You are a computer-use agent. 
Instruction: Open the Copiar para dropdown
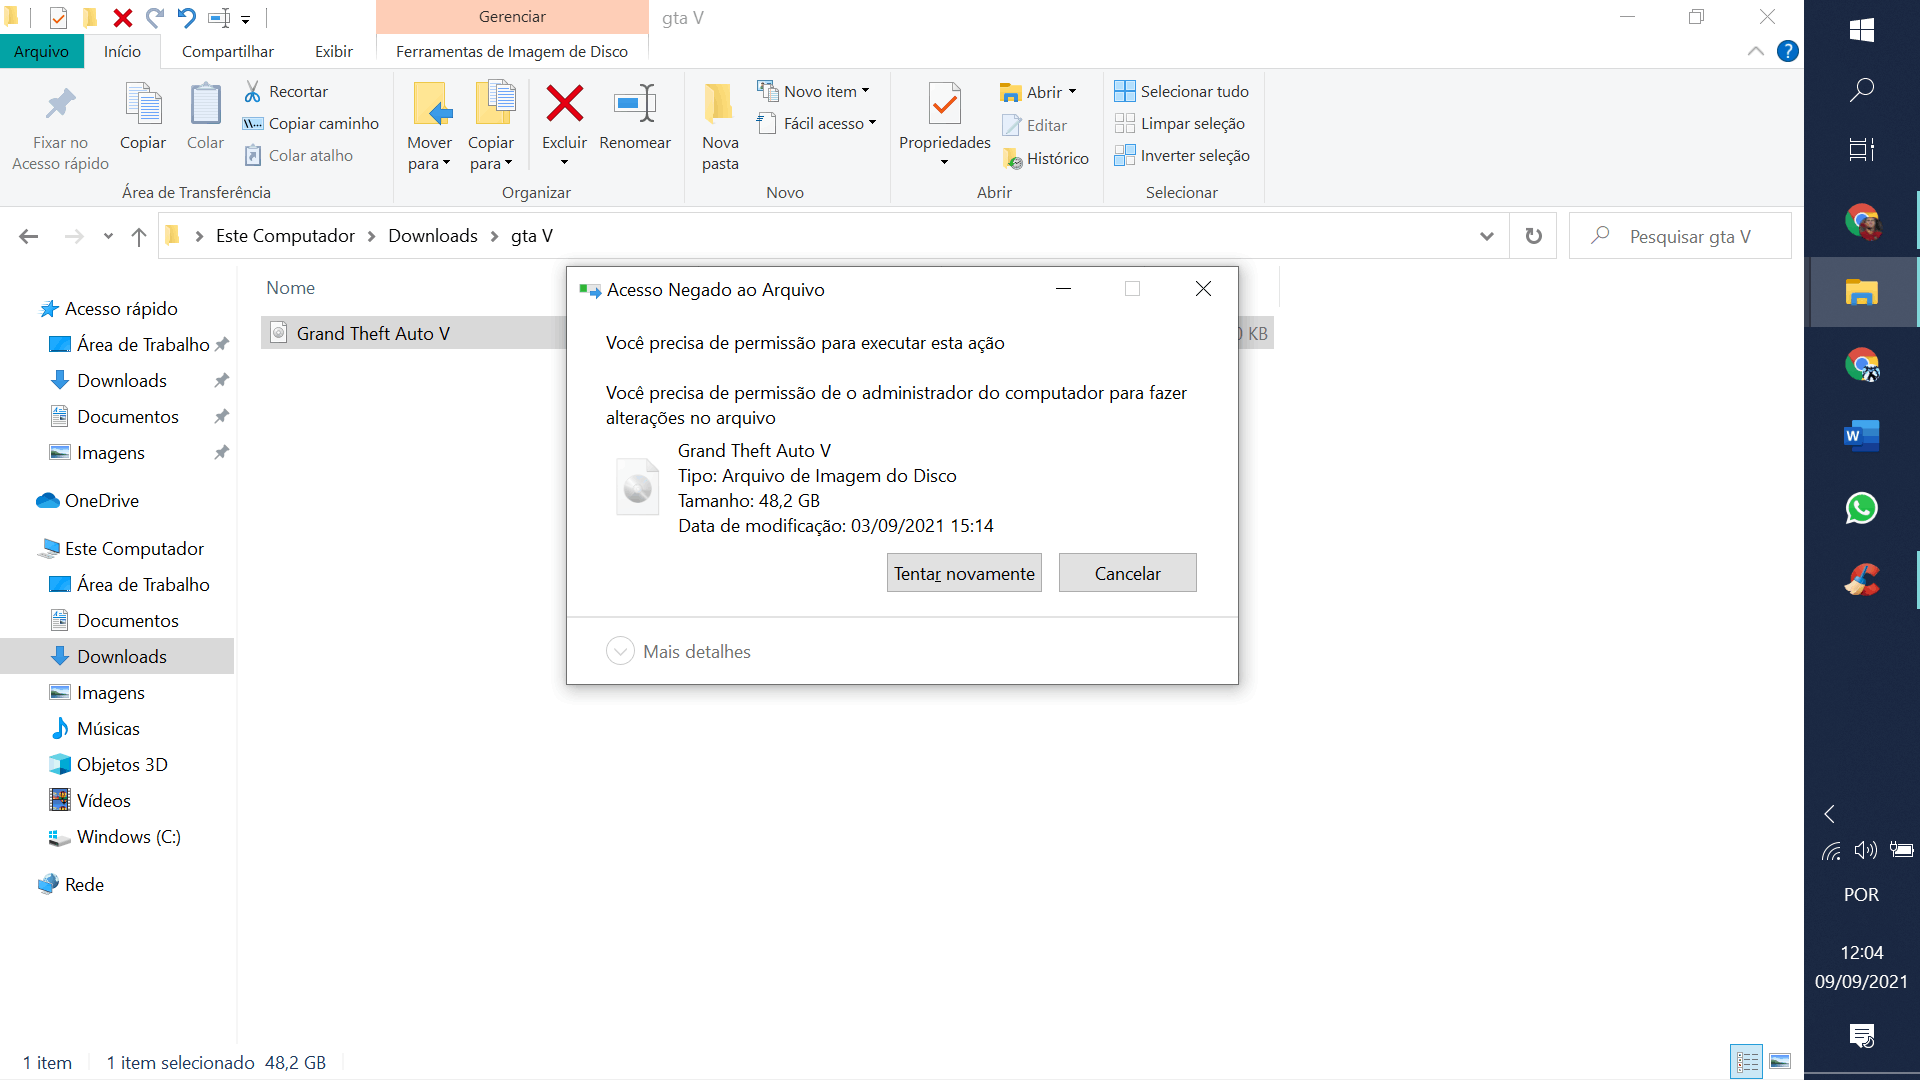(x=491, y=153)
